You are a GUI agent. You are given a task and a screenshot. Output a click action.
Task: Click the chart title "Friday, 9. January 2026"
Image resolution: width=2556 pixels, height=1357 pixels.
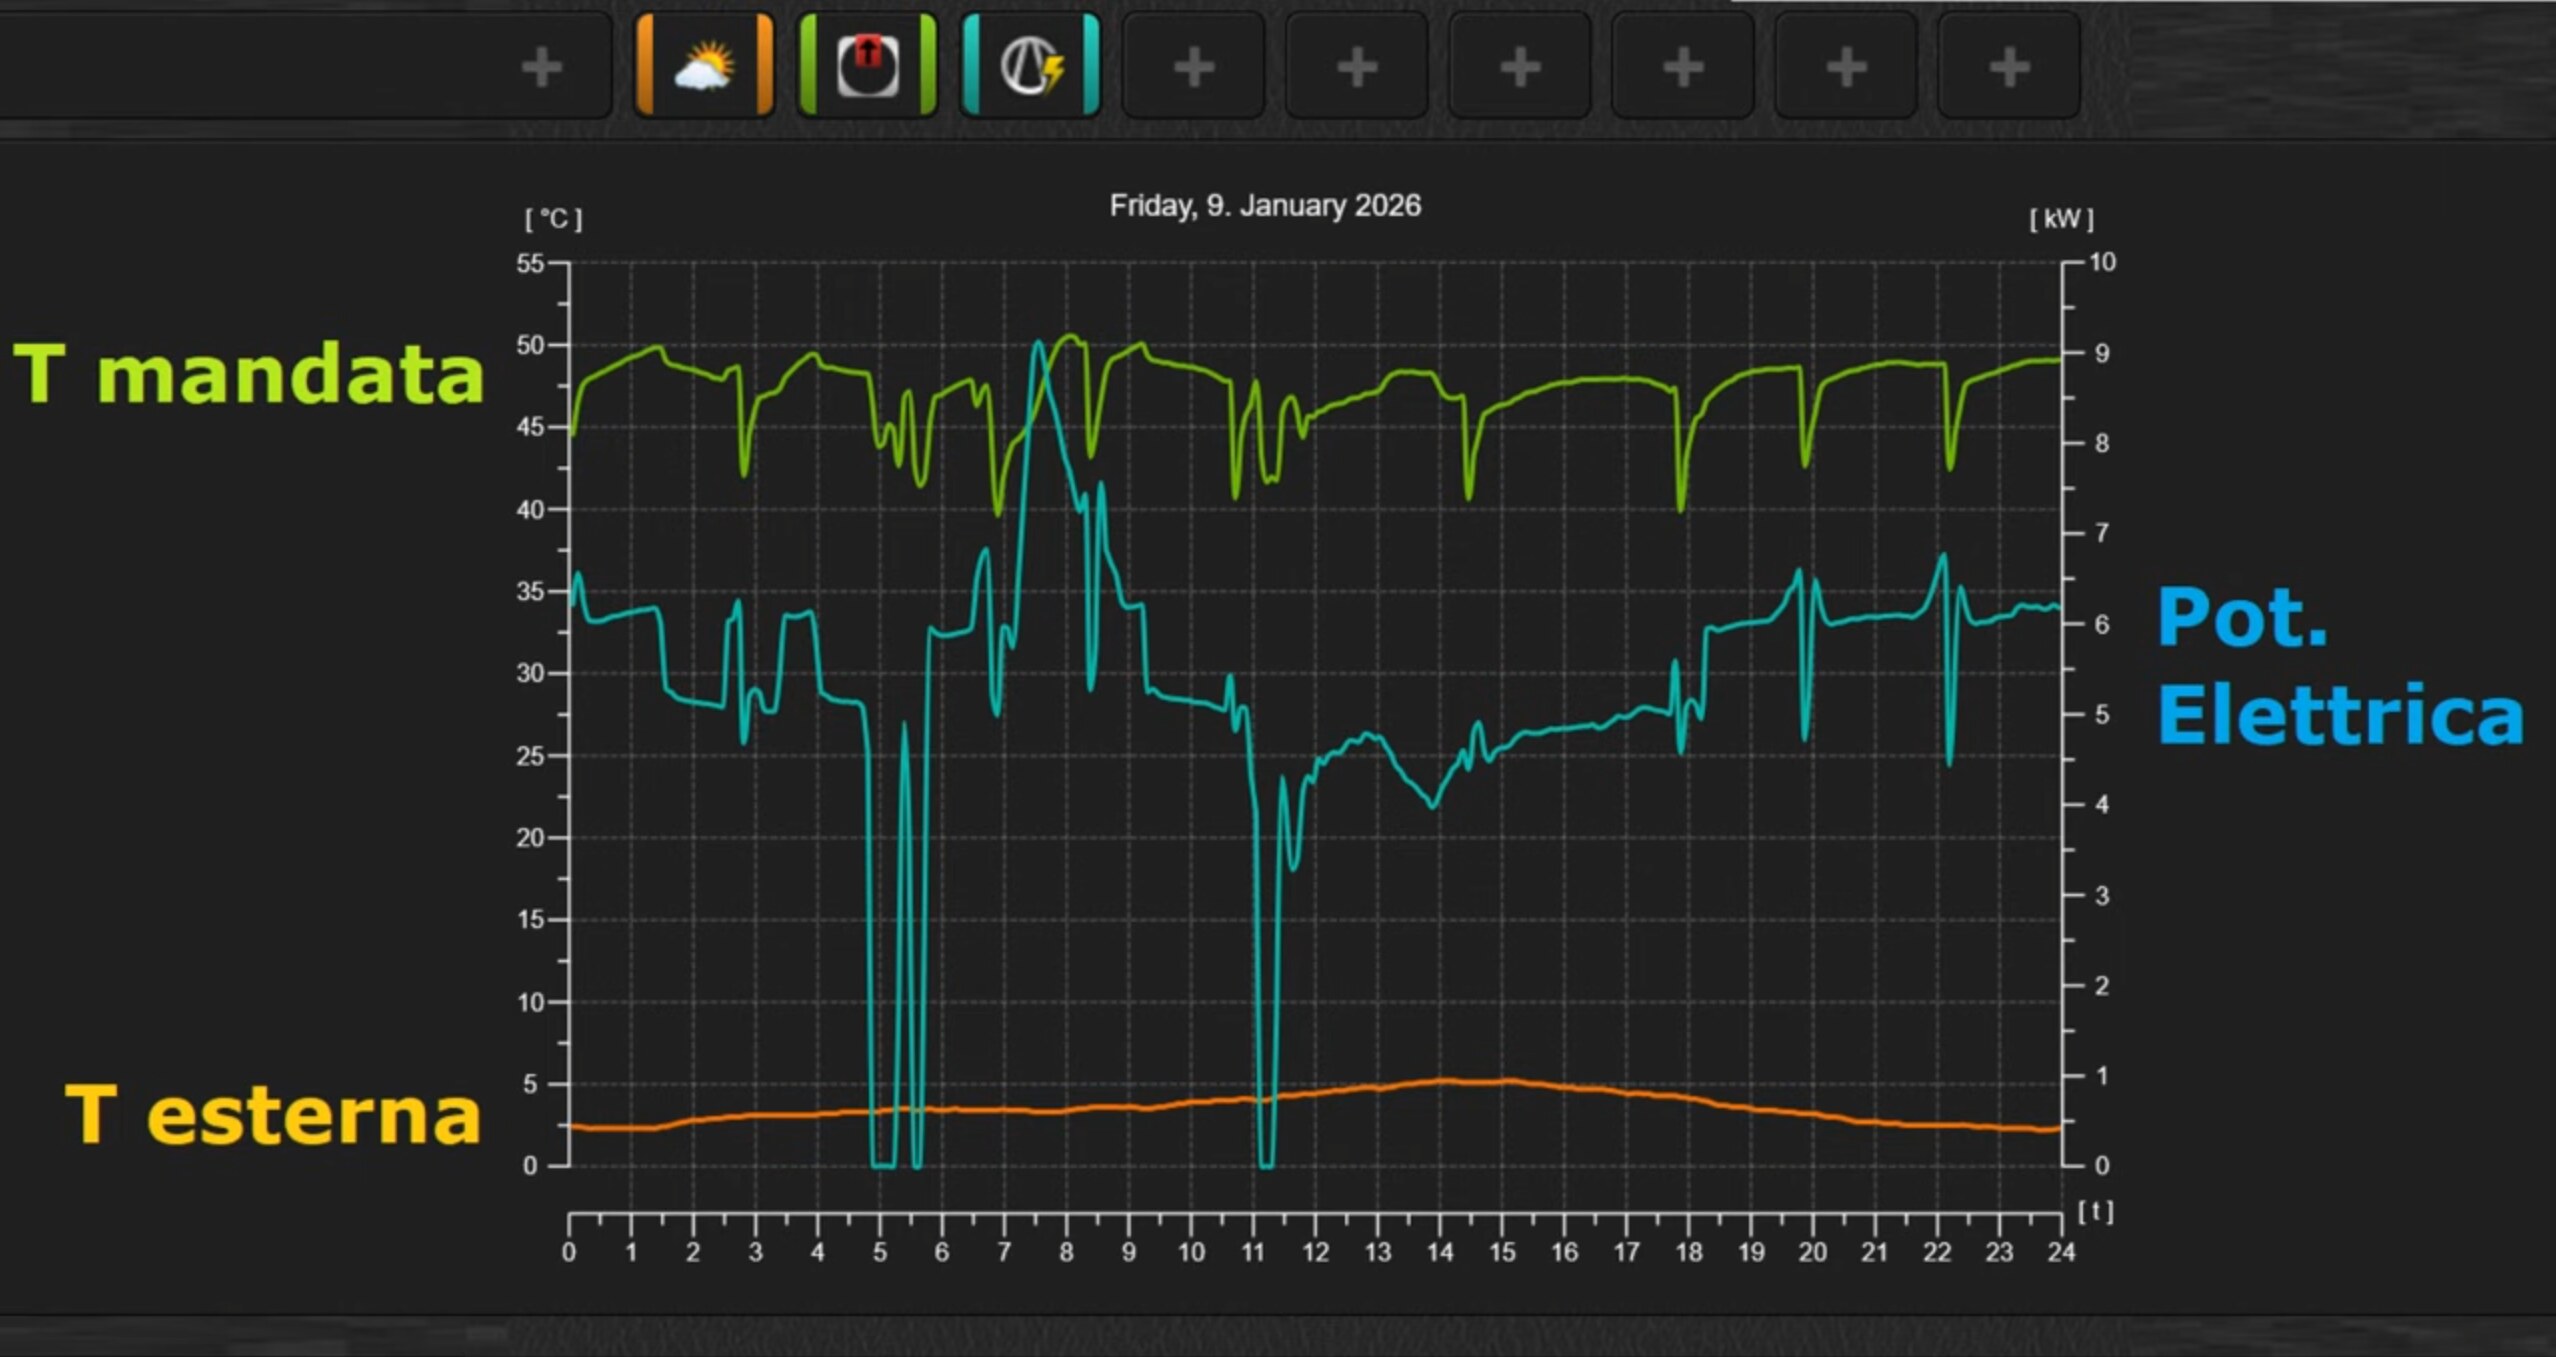[1265, 205]
